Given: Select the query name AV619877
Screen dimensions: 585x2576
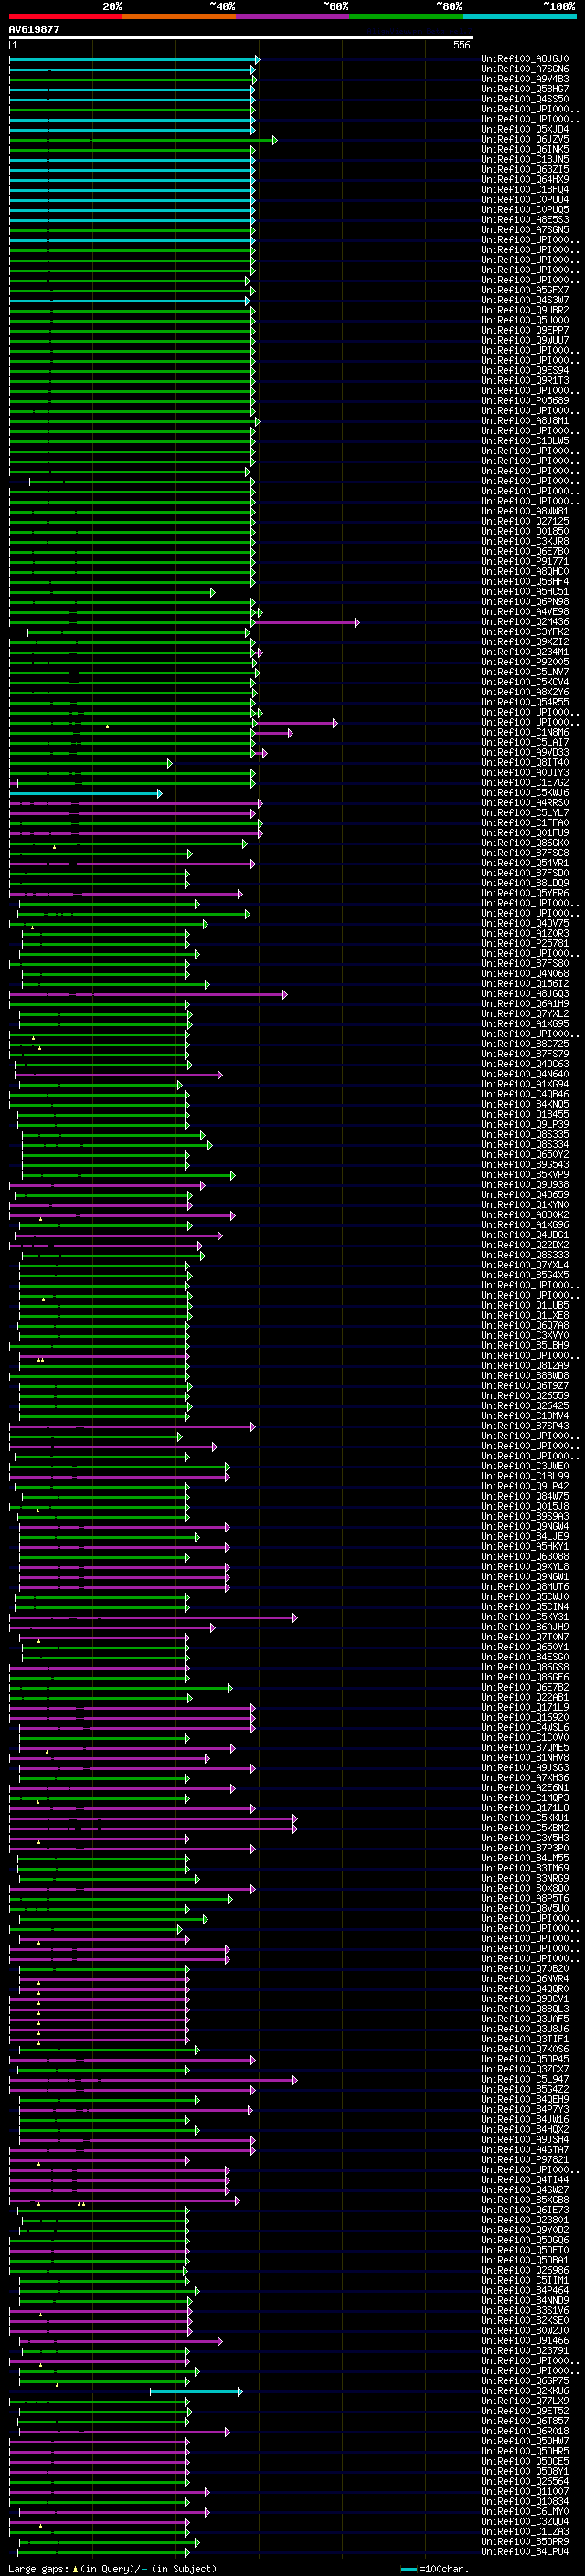Looking at the screenshot, I should 34,29.
